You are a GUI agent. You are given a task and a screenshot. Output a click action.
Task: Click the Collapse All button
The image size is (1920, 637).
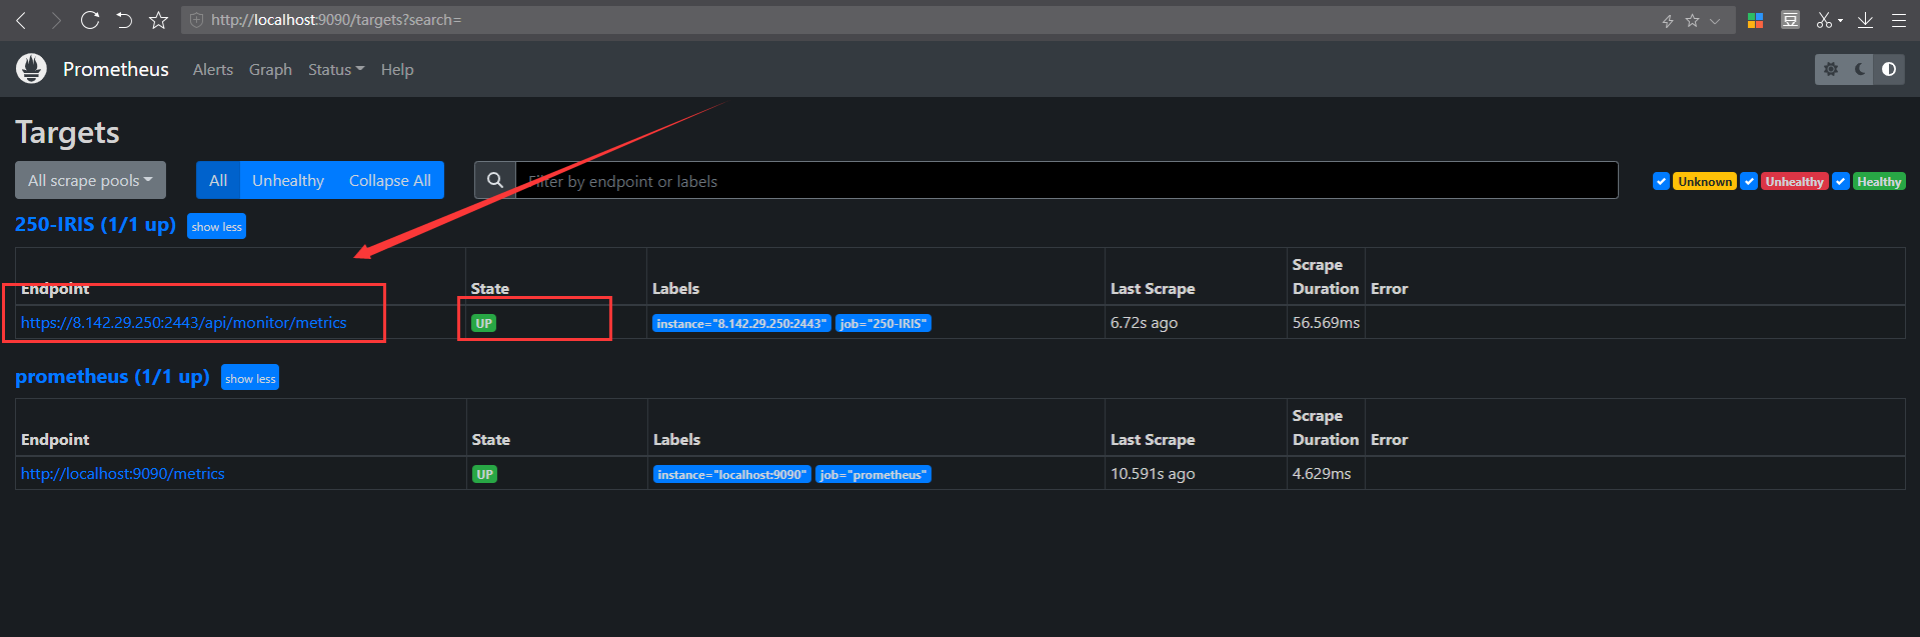click(390, 180)
